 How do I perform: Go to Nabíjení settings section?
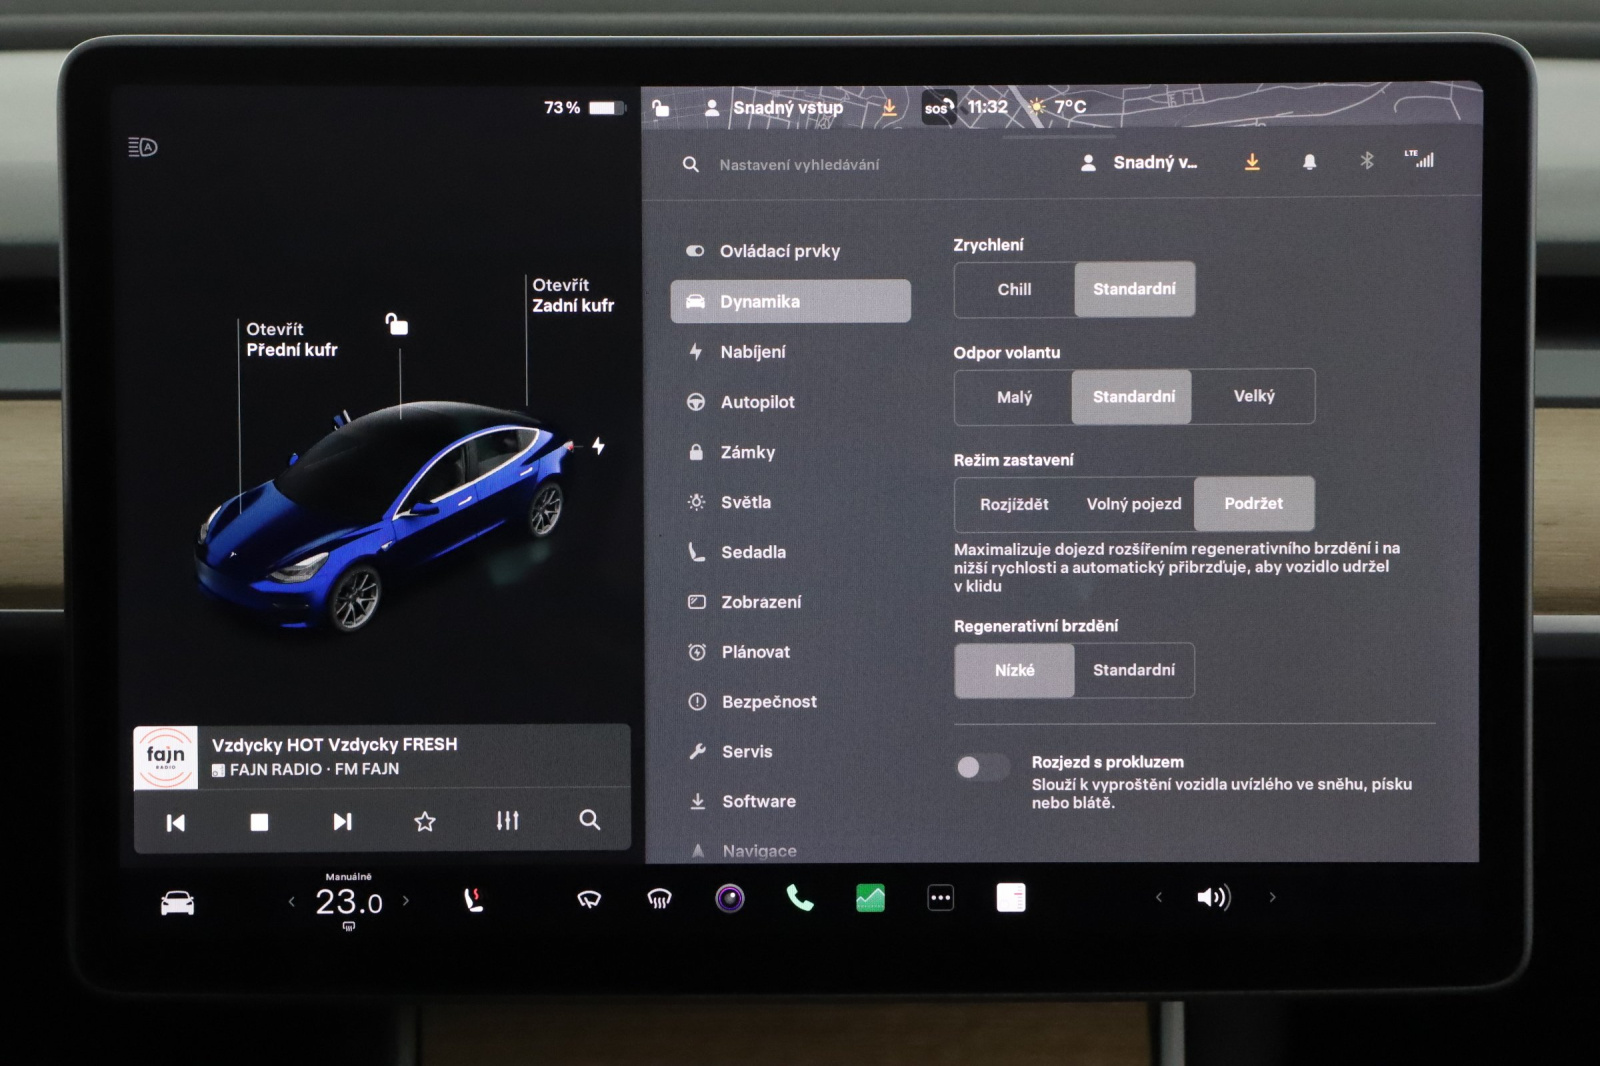click(x=752, y=352)
